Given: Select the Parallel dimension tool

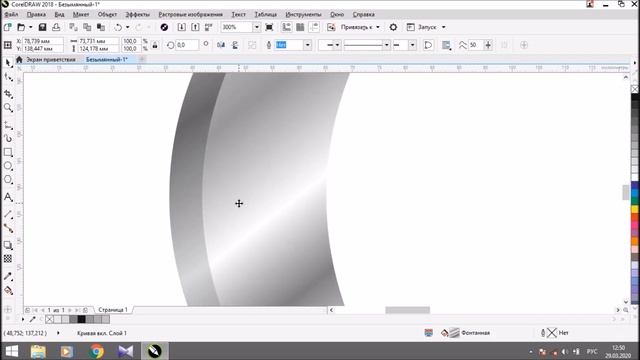Looking at the screenshot, I should 8,214.
